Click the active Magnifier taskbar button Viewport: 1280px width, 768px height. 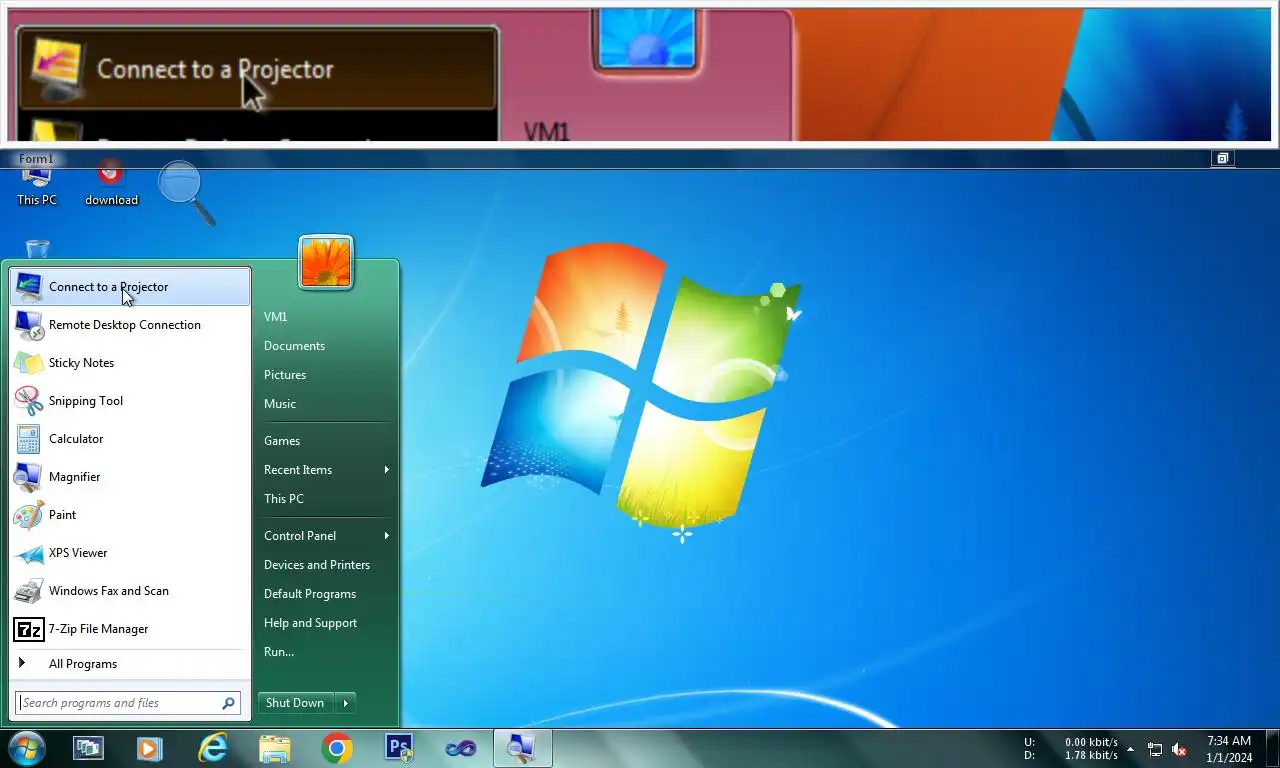[x=522, y=748]
